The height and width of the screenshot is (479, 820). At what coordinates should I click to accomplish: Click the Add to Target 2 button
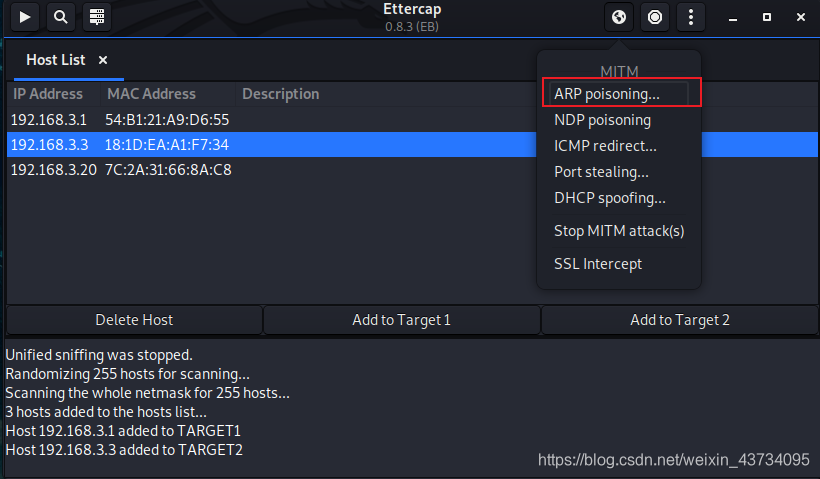tap(679, 320)
